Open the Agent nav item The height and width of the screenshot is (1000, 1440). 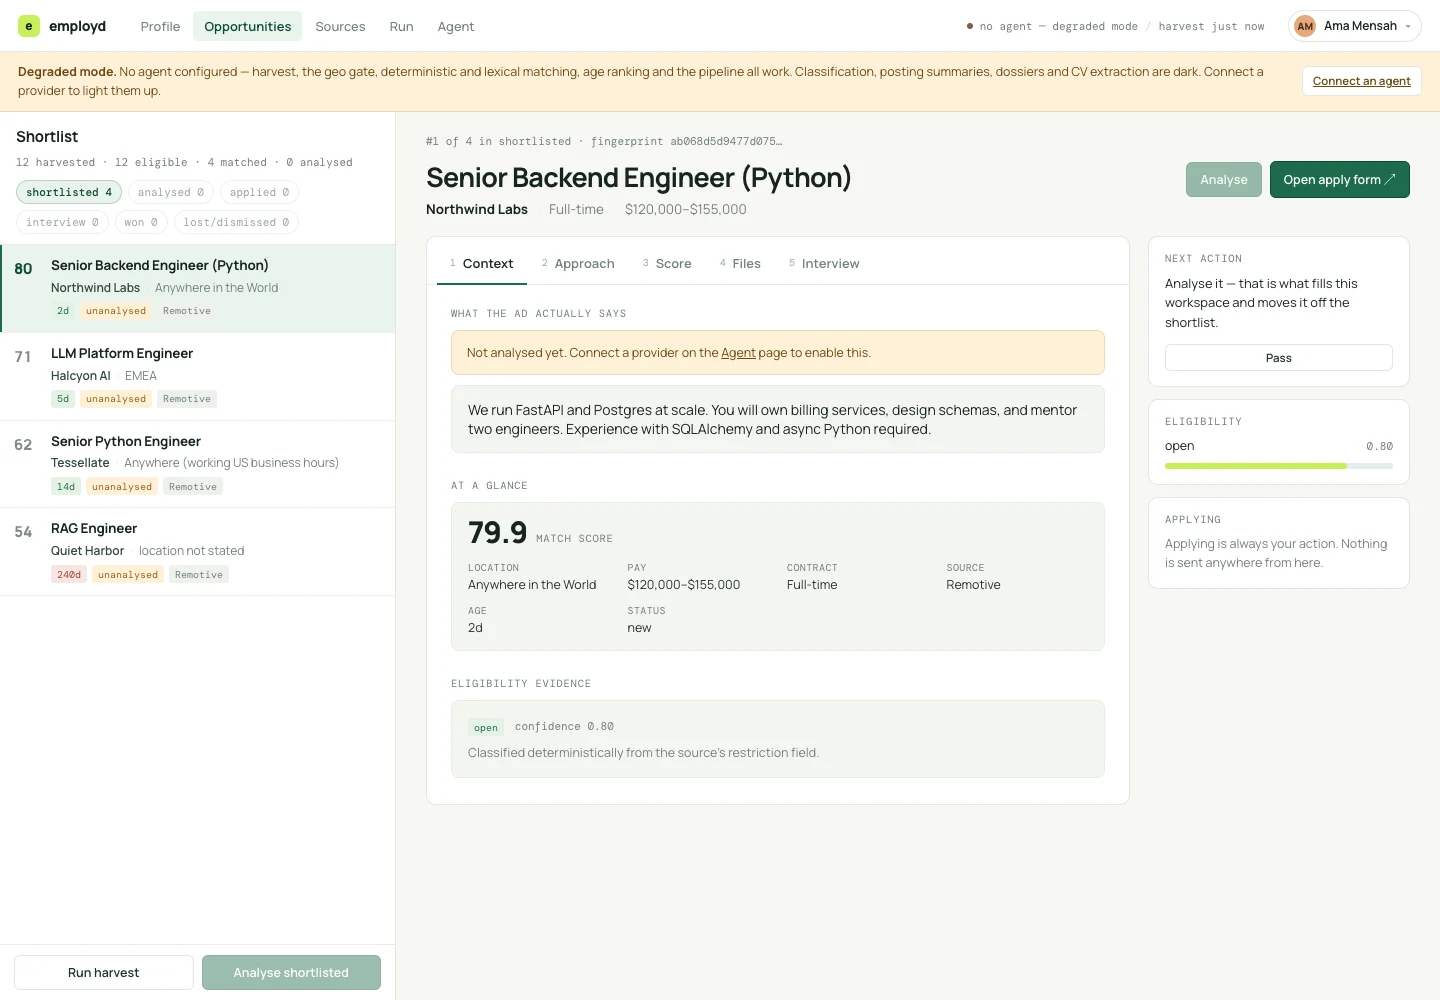click(456, 26)
